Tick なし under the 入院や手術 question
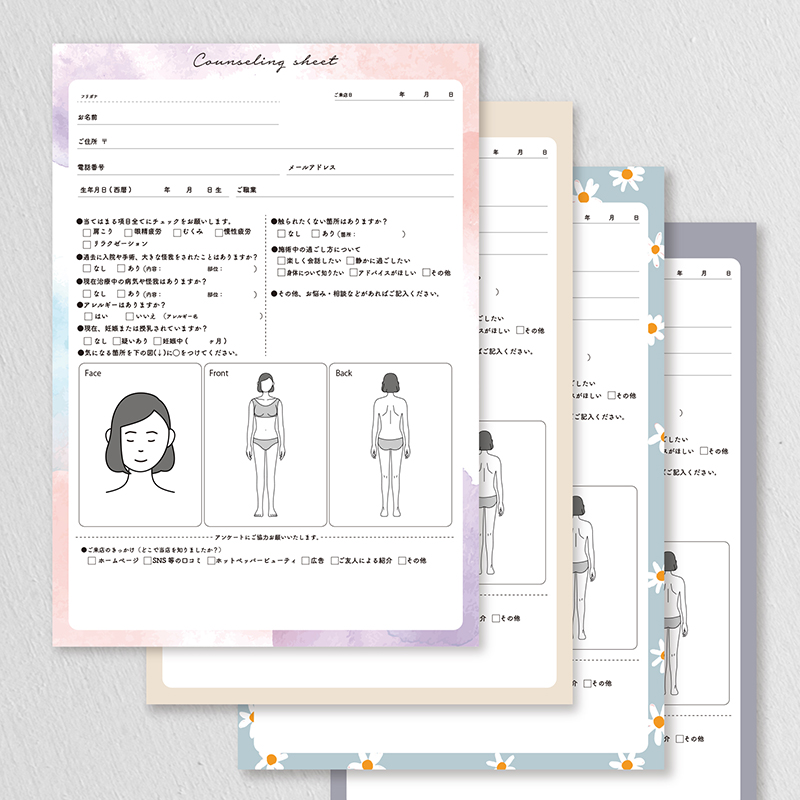This screenshot has height=800, width=800. coord(87,268)
